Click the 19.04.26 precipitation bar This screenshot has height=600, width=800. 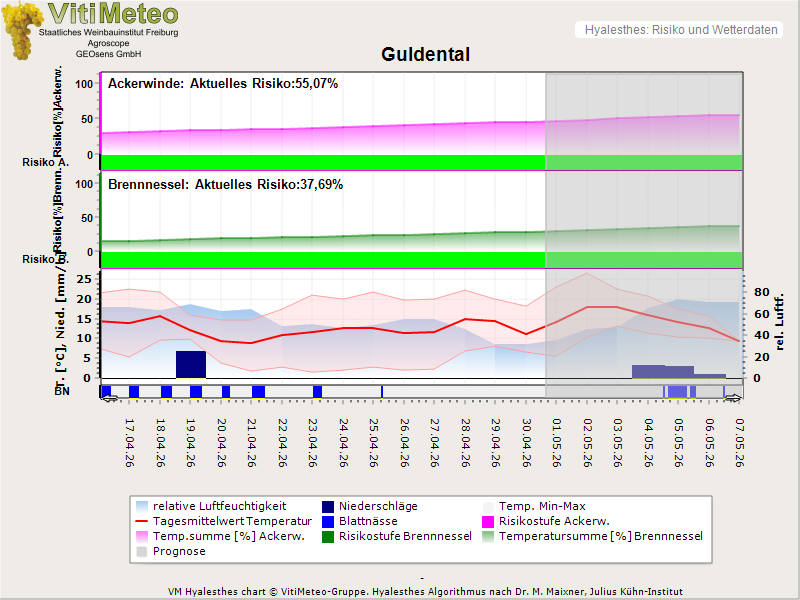tap(191, 364)
